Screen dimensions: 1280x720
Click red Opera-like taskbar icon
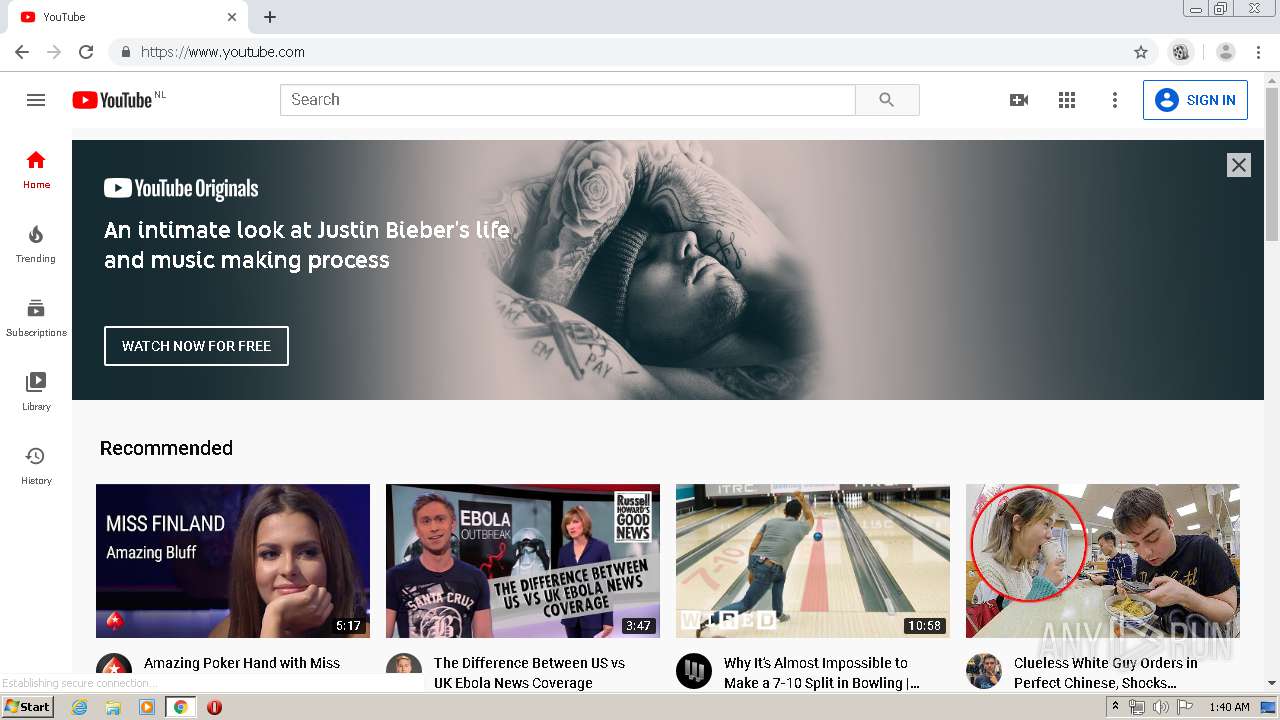(x=214, y=707)
